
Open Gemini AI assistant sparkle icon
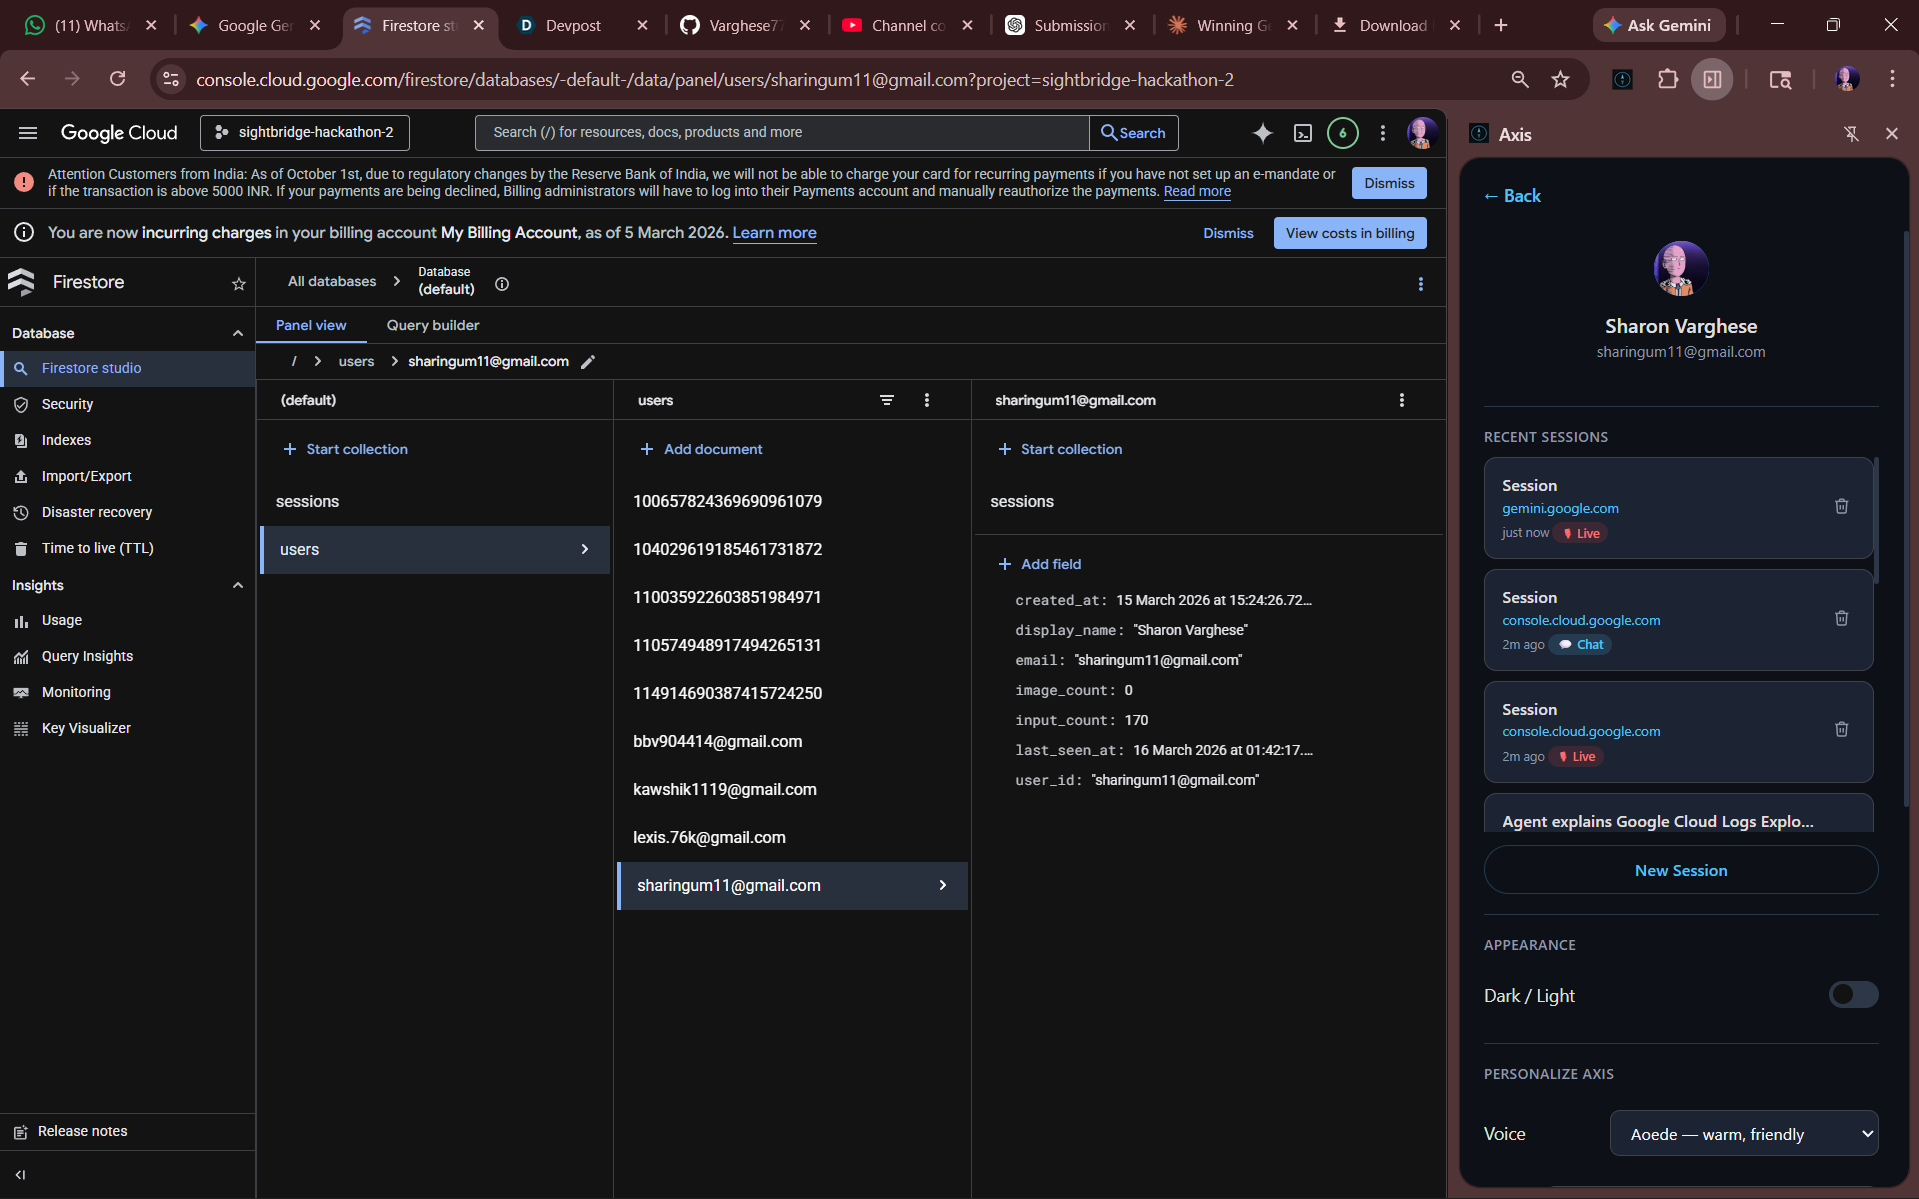click(x=1263, y=133)
